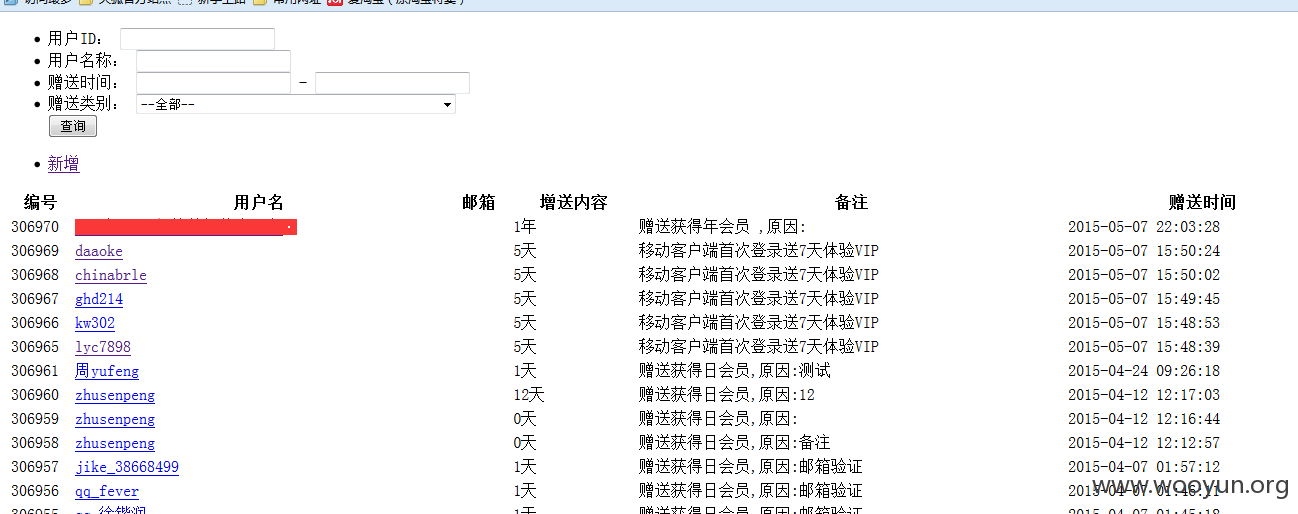The width and height of the screenshot is (1298, 514).
Task: Click timestamp 2015-05-07 15:48:39
Action: pos(1144,347)
